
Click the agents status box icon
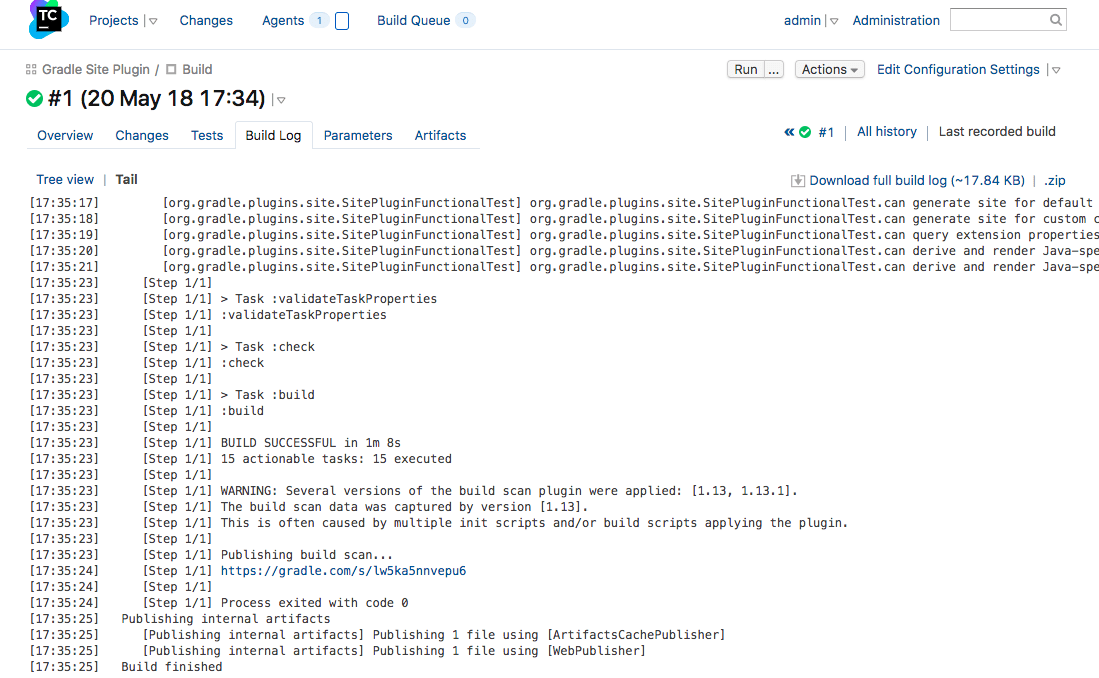point(342,21)
